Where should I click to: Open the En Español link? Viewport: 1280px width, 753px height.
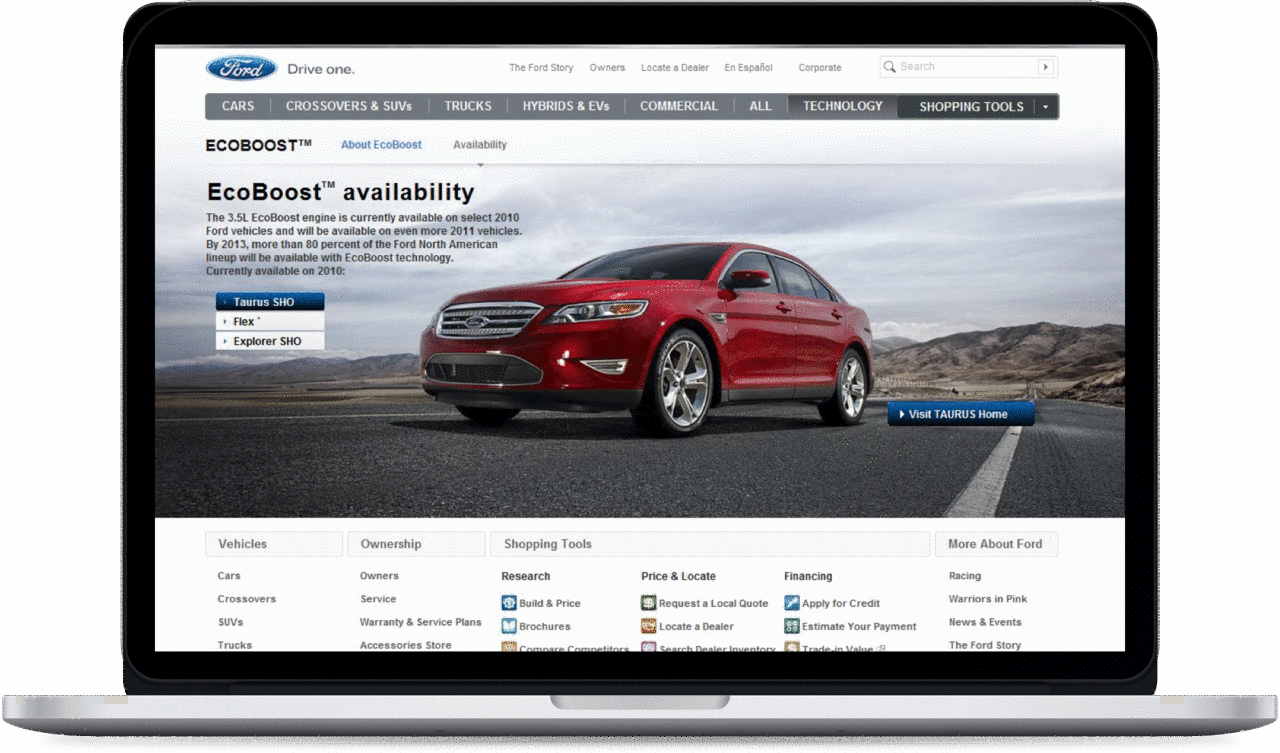click(x=748, y=68)
